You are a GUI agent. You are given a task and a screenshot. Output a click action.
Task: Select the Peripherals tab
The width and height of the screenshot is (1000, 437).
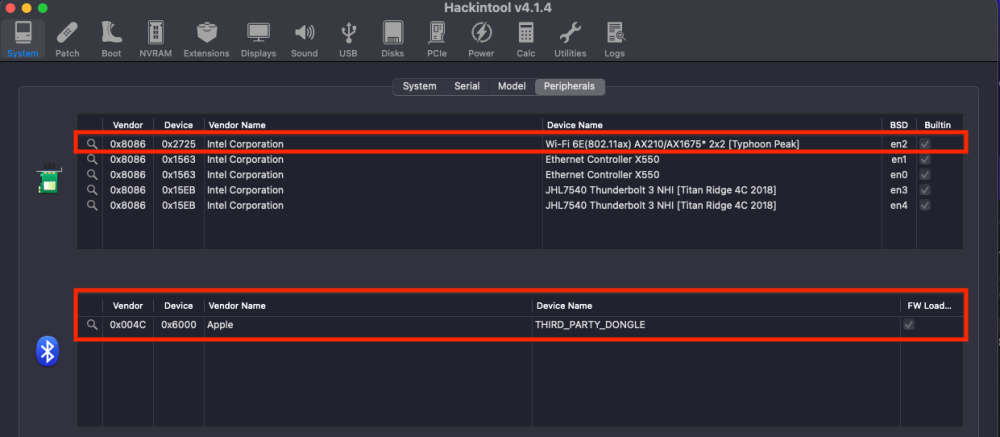tap(569, 86)
